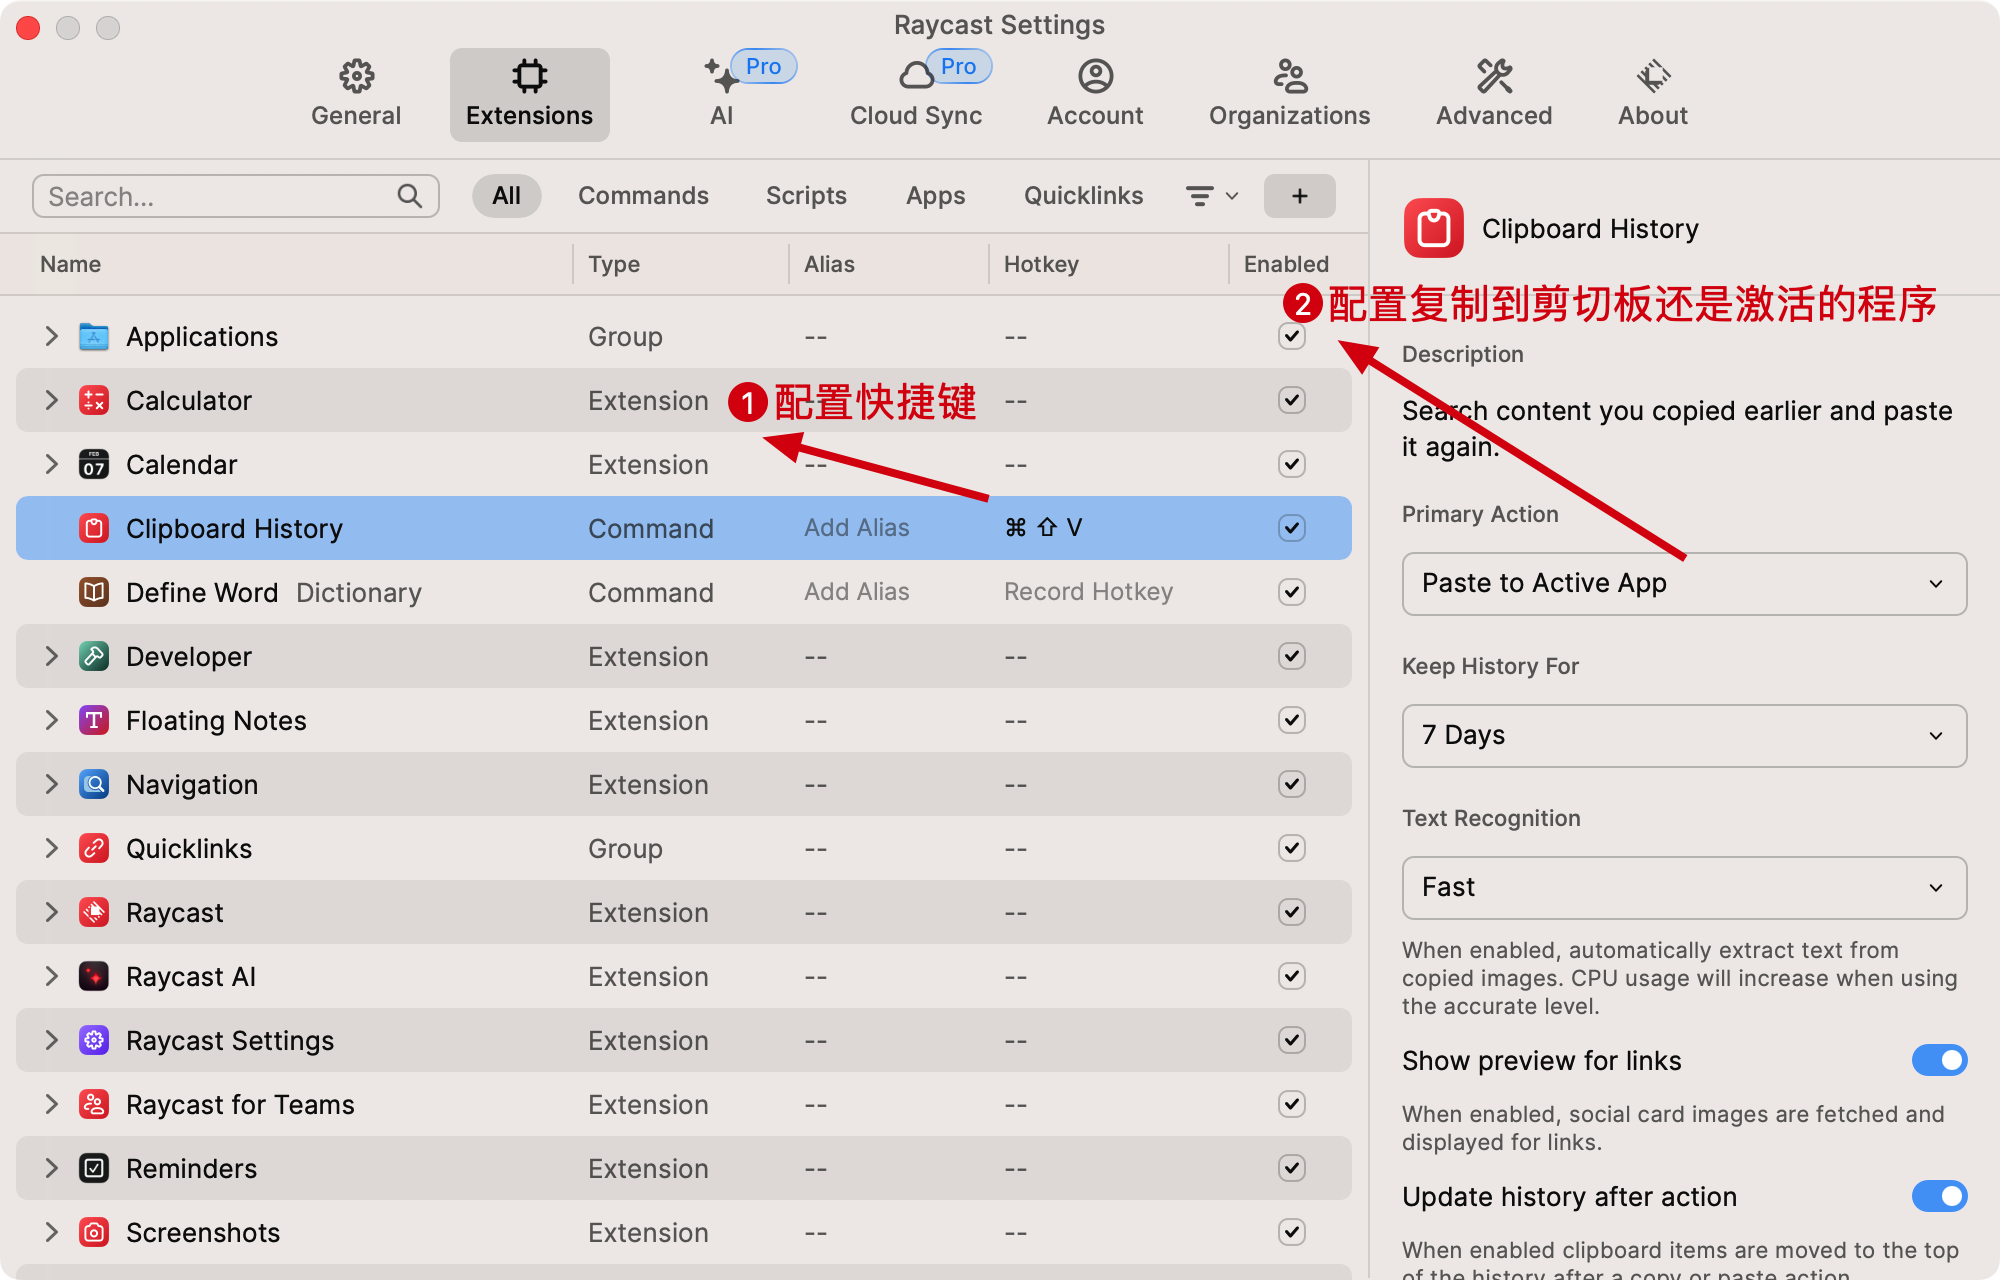Image resolution: width=2000 pixels, height=1280 pixels.
Task: Open Advanced tools icon tab
Action: point(1494,76)
